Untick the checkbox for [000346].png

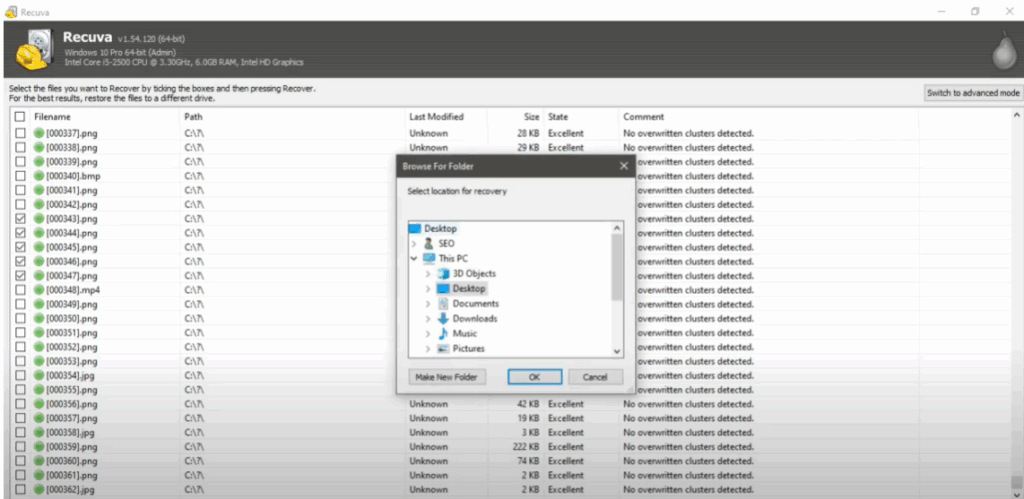click(20, 261)
